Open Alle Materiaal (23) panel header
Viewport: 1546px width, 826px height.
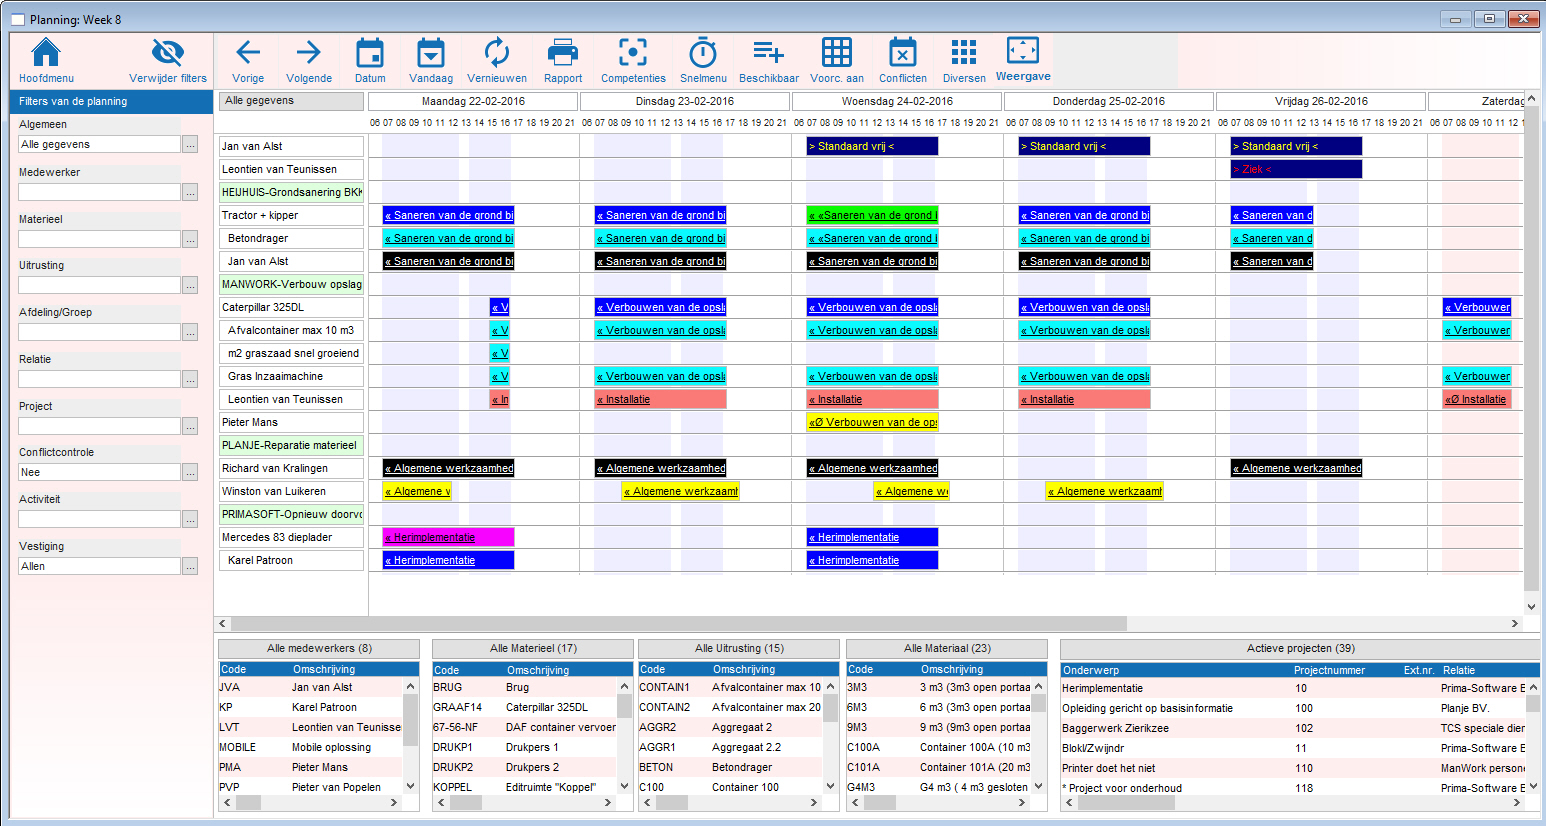click(x=947, y=648)
